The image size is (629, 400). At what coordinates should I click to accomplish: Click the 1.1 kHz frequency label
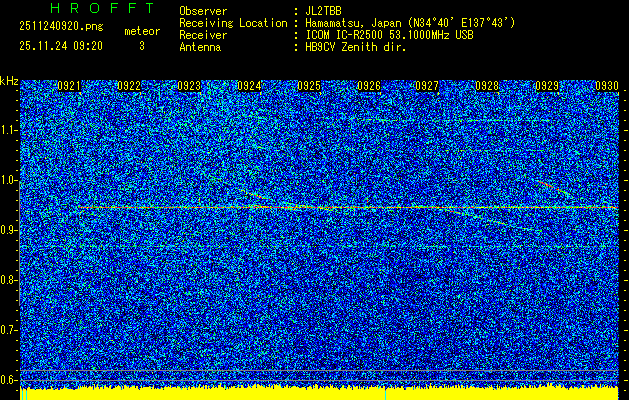[9, 130]
